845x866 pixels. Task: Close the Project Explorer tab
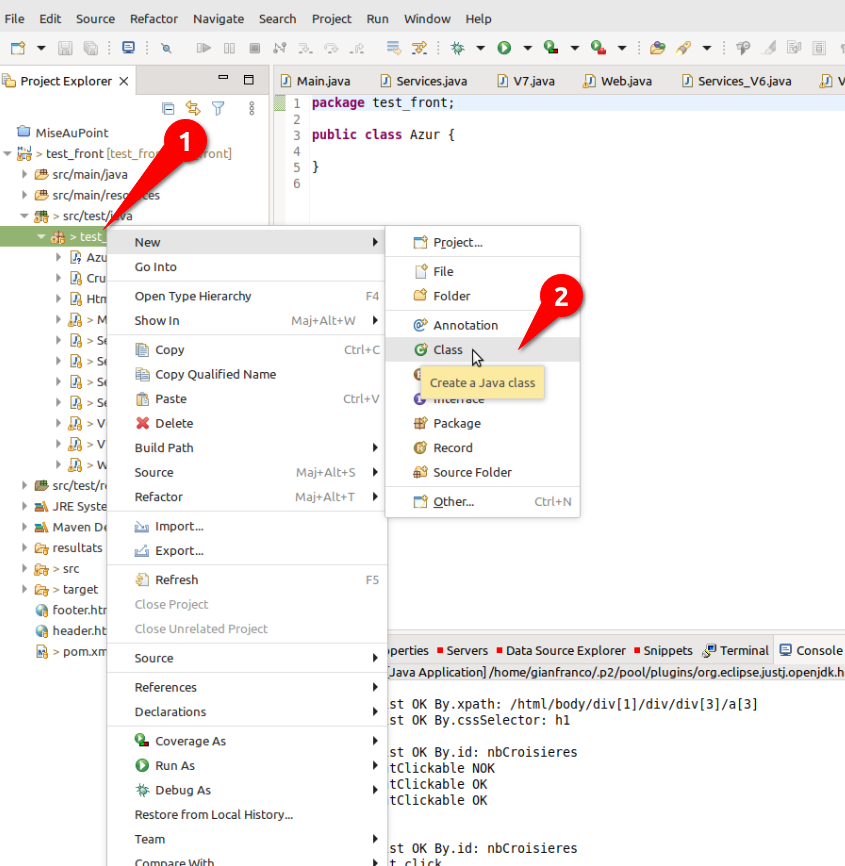pos(123,81)
